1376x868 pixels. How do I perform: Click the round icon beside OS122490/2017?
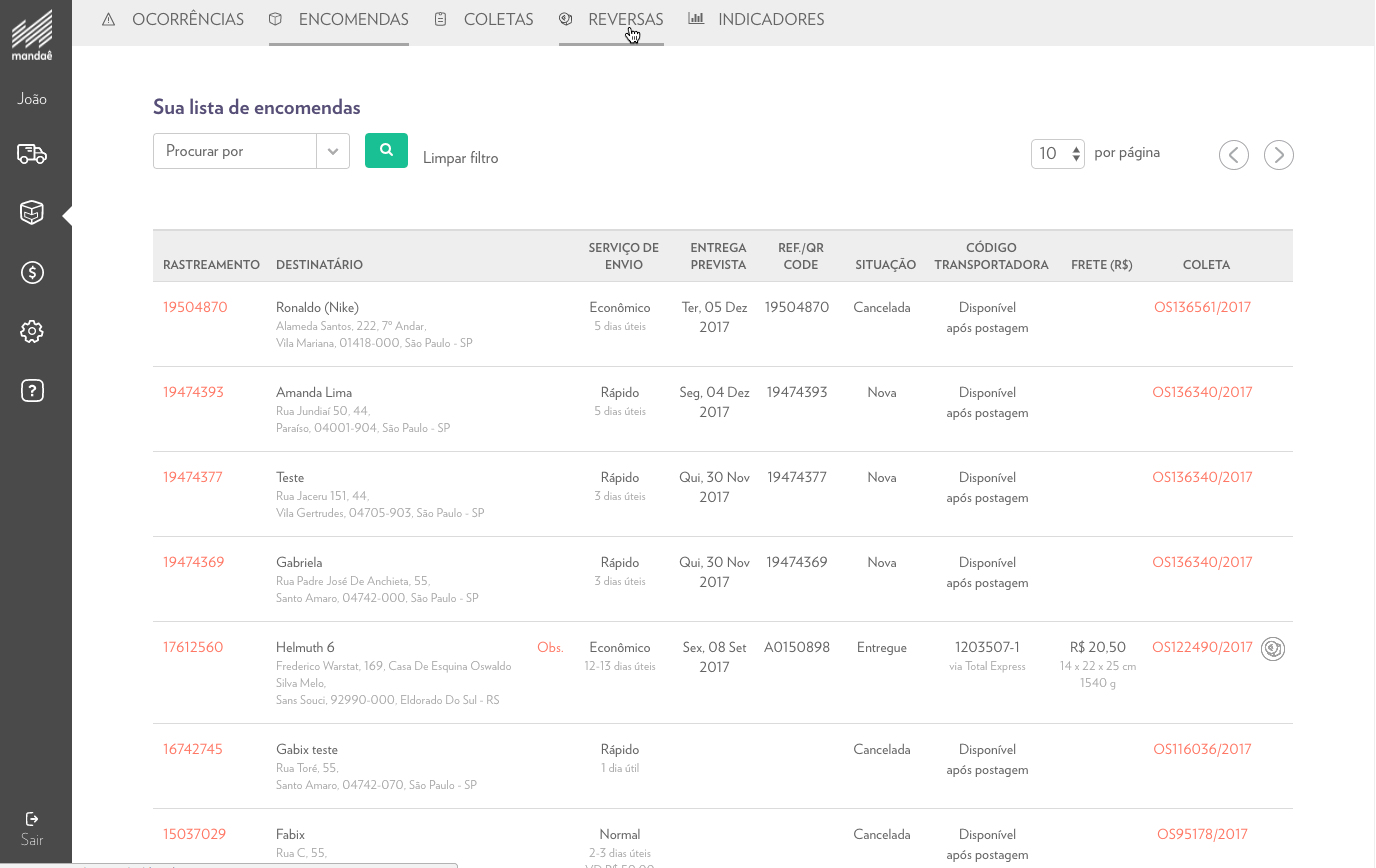click(1273, 648)
